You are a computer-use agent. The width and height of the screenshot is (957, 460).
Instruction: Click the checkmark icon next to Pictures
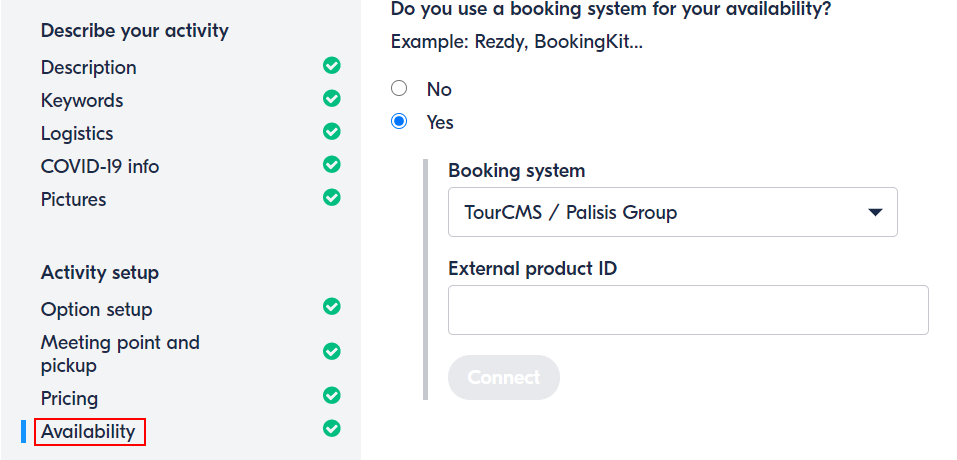(331, 197)
